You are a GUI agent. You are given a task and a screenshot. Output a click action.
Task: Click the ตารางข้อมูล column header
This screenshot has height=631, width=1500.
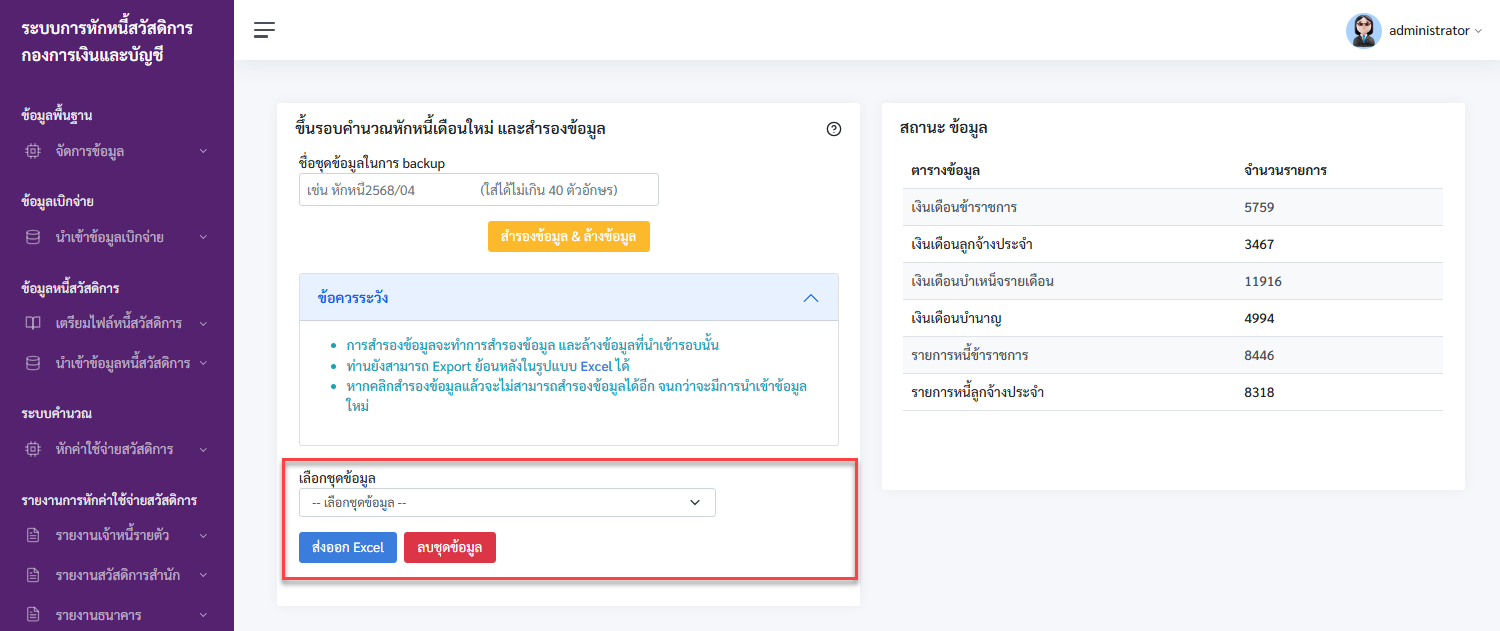(945, 170)
